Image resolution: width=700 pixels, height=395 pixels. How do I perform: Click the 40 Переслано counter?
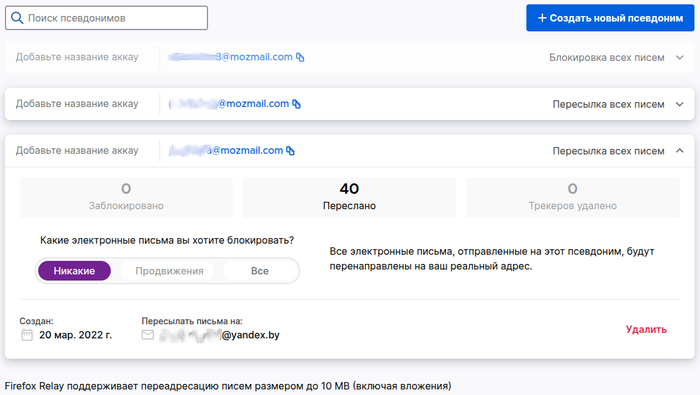tap(349, 197)
